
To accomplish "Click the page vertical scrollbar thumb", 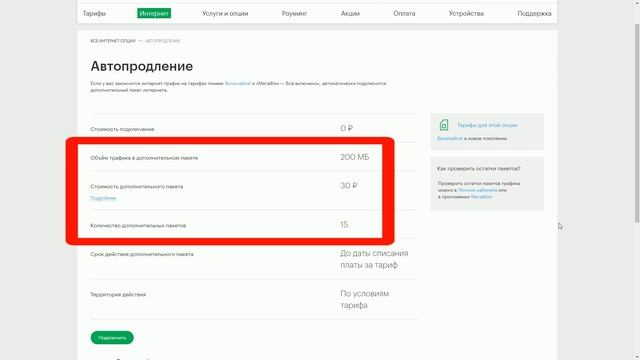I will [636, 122].
